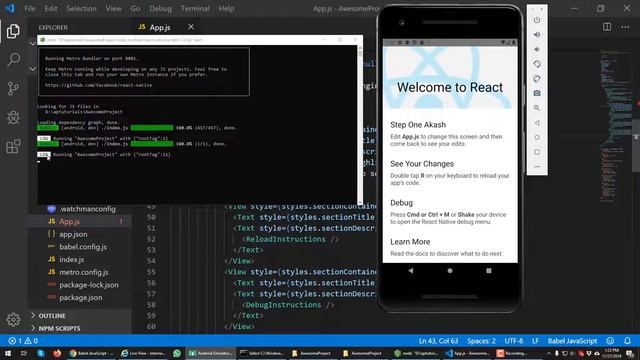Click the feedback smiley in status bar
640x360 pixels.
(610, 340)
